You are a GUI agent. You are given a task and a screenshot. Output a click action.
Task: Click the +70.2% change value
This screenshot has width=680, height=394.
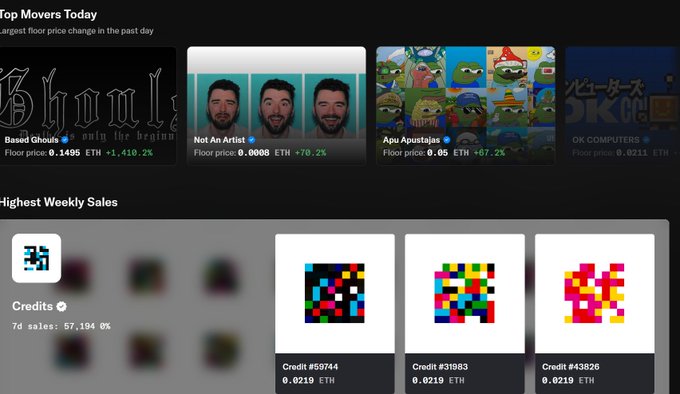[x=311, y=153]
